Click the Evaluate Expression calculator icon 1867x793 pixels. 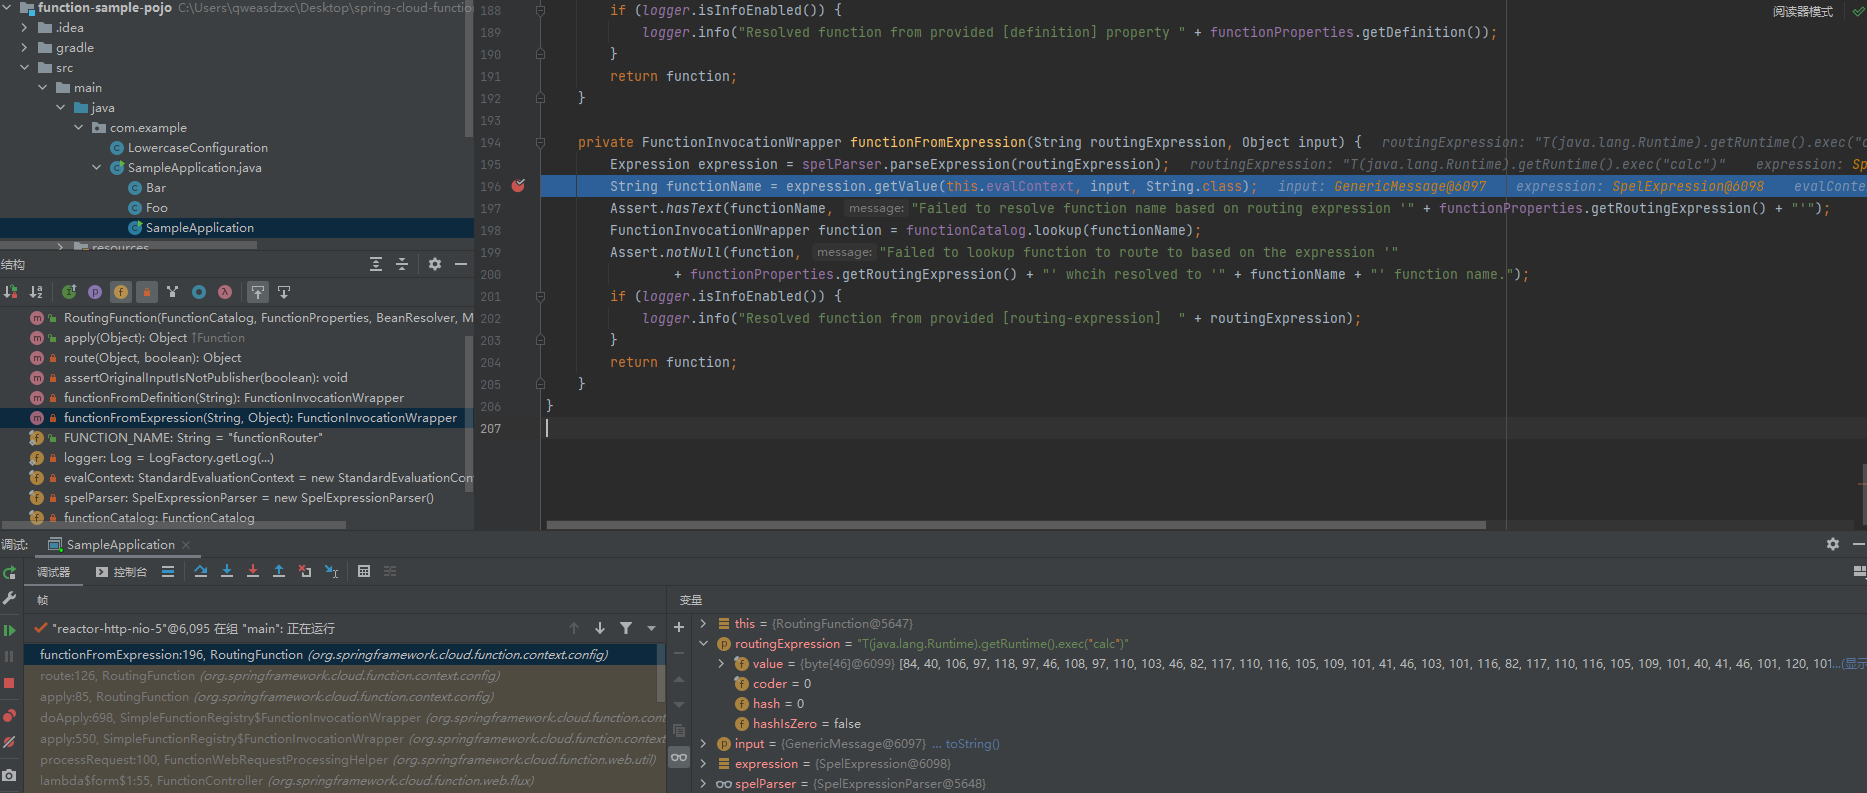(x=364, y=571)
